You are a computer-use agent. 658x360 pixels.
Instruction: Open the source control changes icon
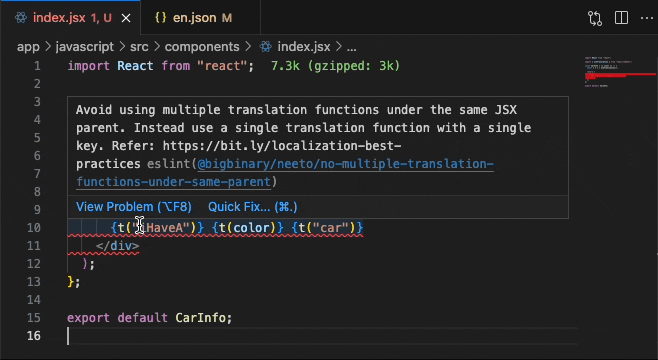[595, 18]
